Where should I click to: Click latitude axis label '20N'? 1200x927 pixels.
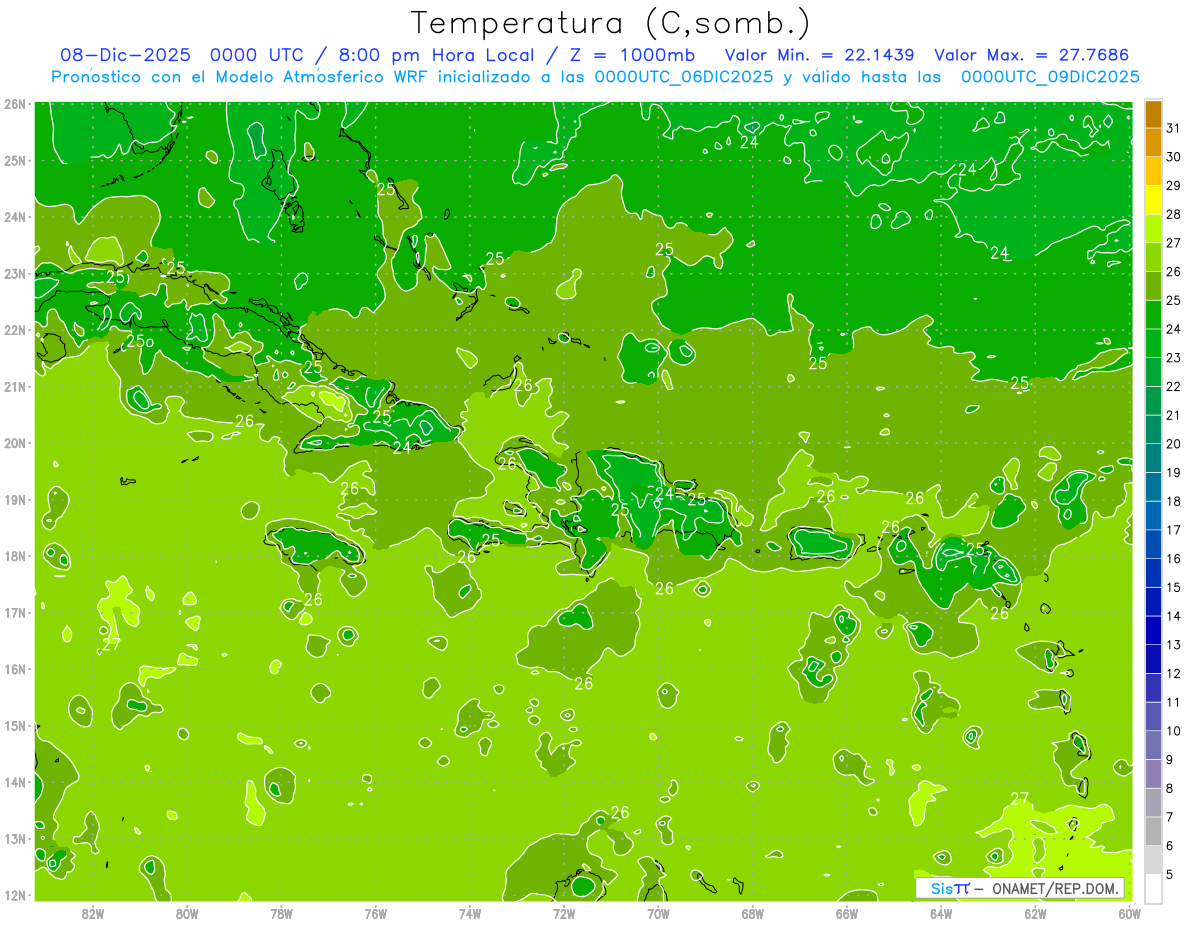[15, 443]
